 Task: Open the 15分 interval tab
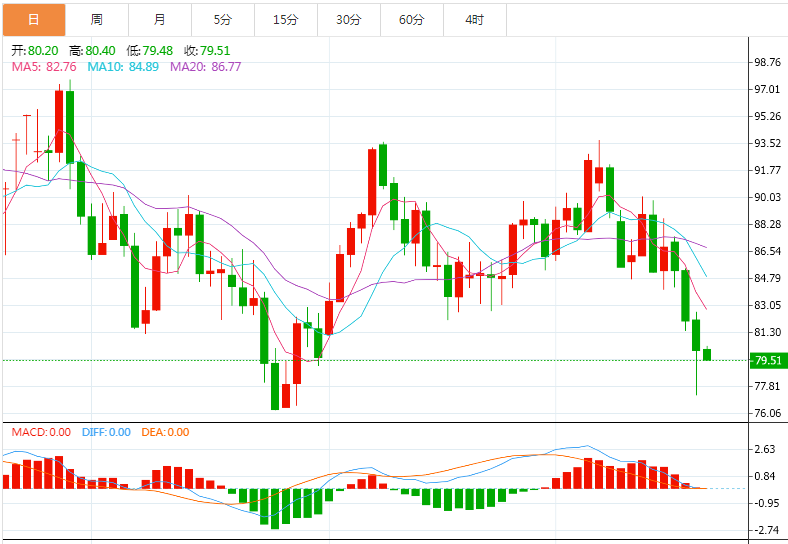tap(286, 20)
